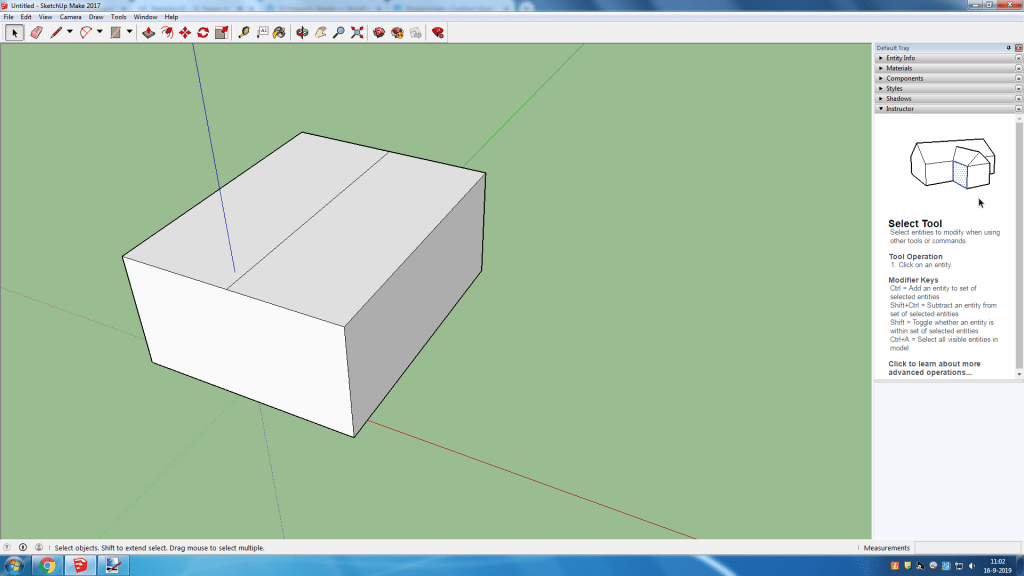Collapse the Instructor panel
Image resolution: width=1024 pixels, height=576 pixels.
900,108
